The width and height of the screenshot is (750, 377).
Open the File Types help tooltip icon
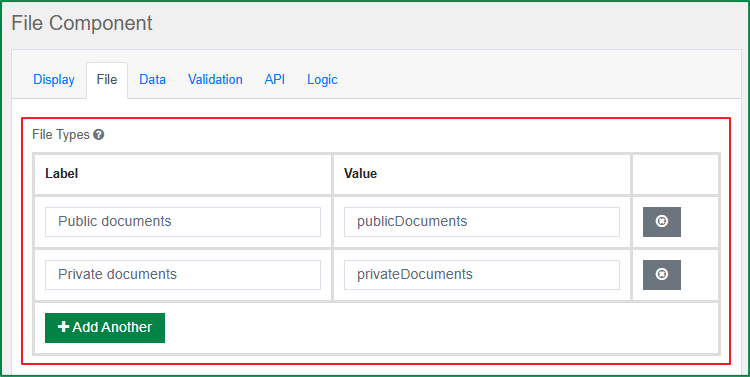tap(99, 135)
